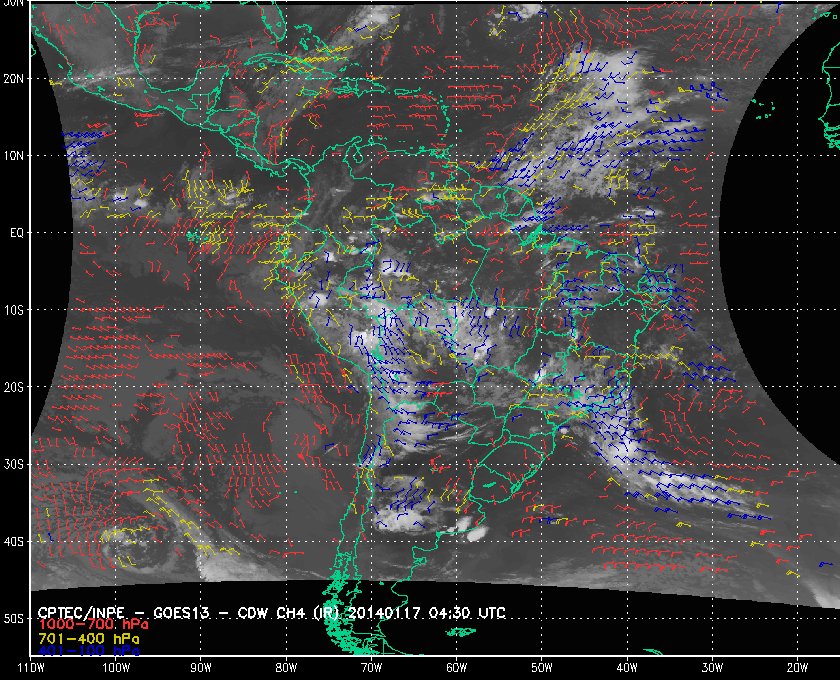This screenshot has width=840, height=680.
Task: Click the CPTEC/INPE source text
Action: pyautogui.click(x=81, y=613)
